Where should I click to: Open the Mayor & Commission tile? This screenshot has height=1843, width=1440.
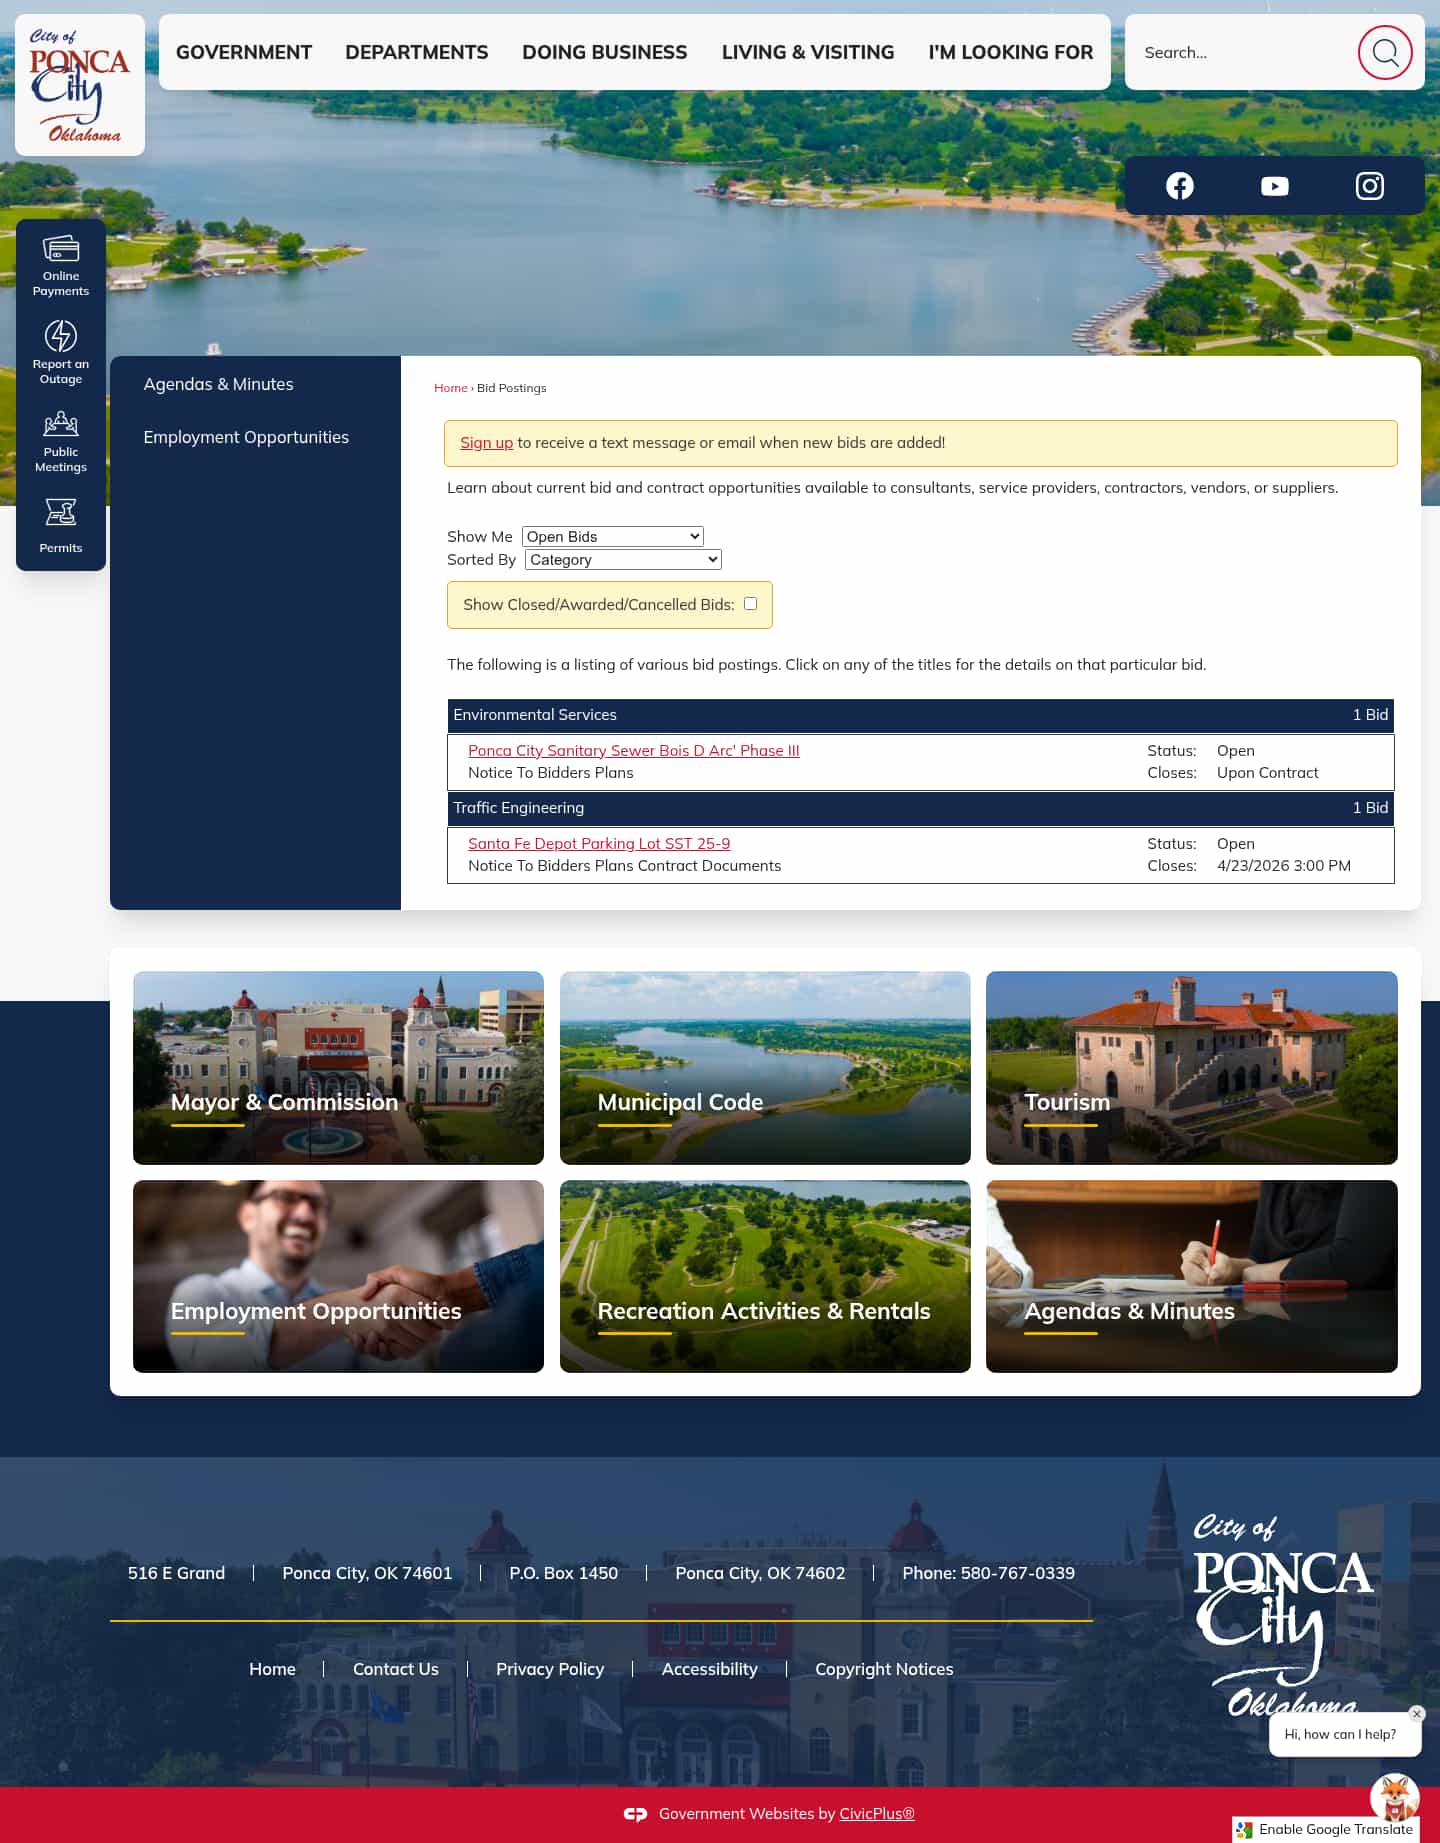click(x=338, y=1068)
